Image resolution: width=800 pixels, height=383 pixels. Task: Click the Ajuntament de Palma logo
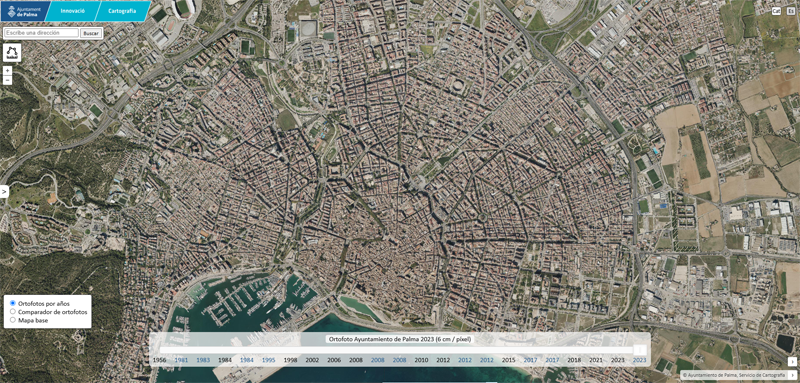pyautogui.click(x=23, y=11)
